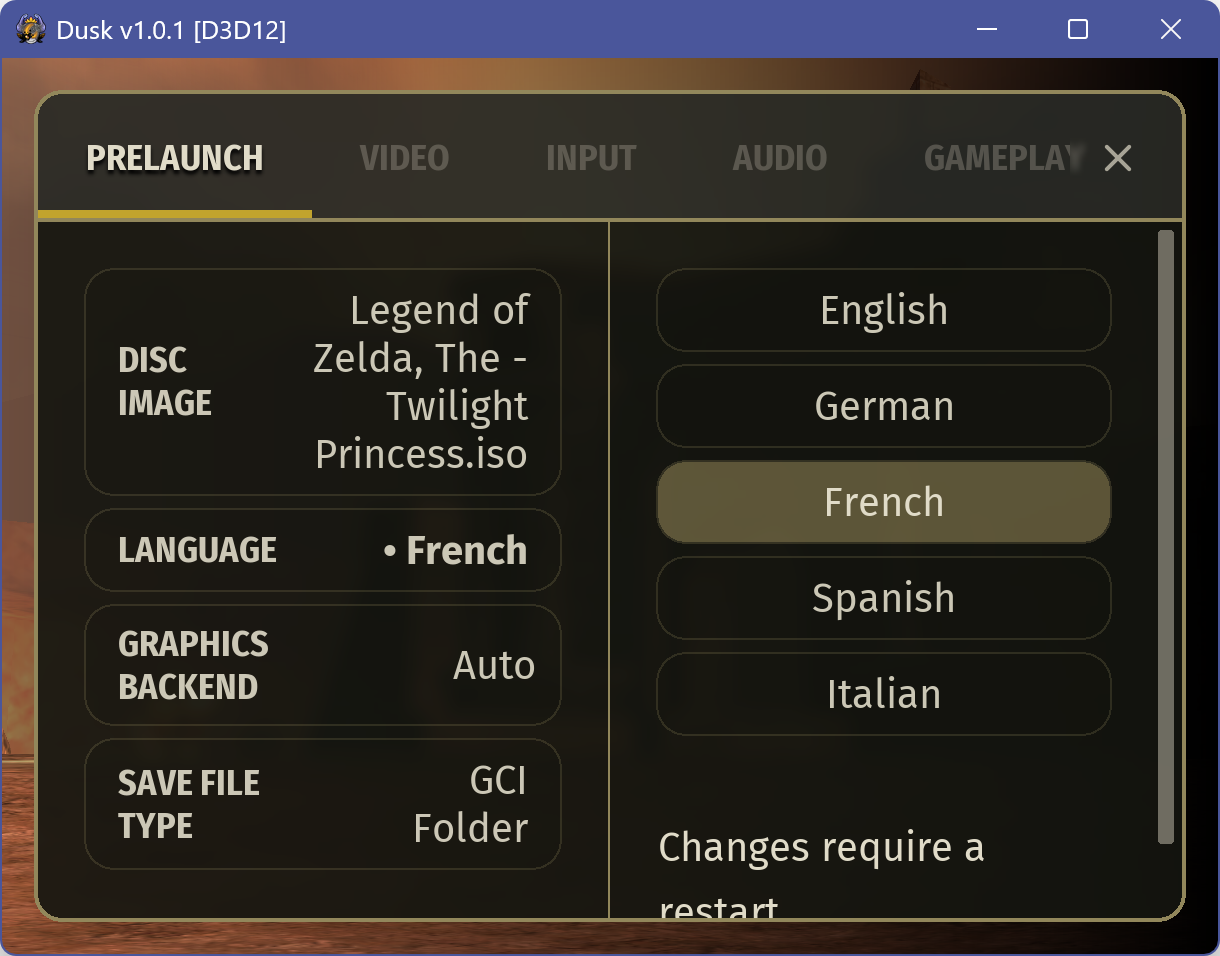1220x956 pixels.
Task: Click the language list vertical scrollbar
Action: (x=1165, y=537)
